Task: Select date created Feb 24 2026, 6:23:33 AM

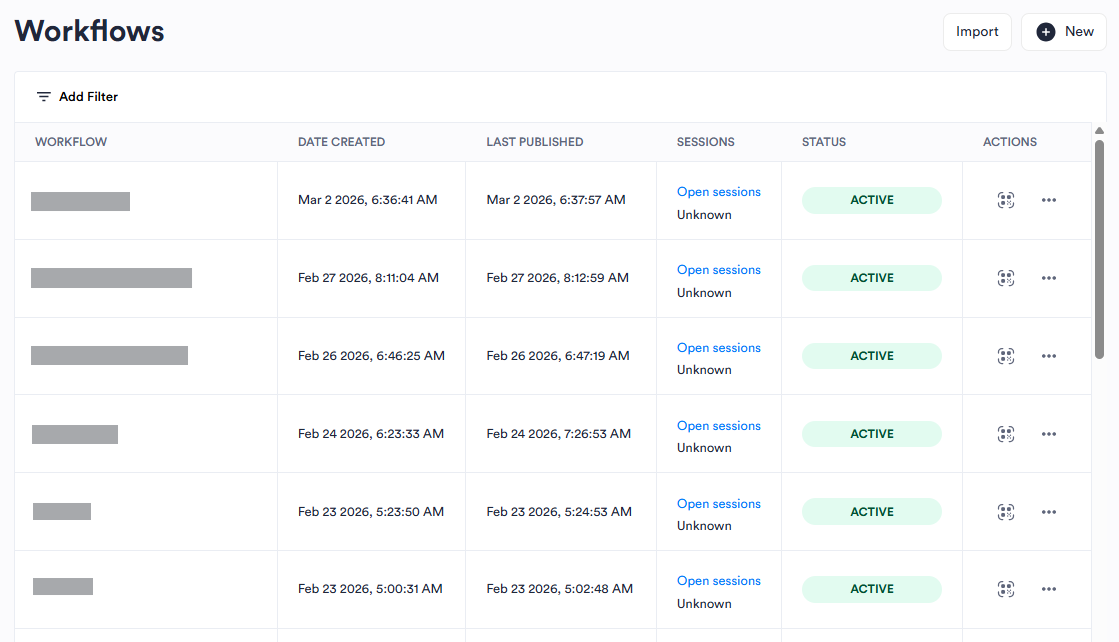Action: pos(371,434)
